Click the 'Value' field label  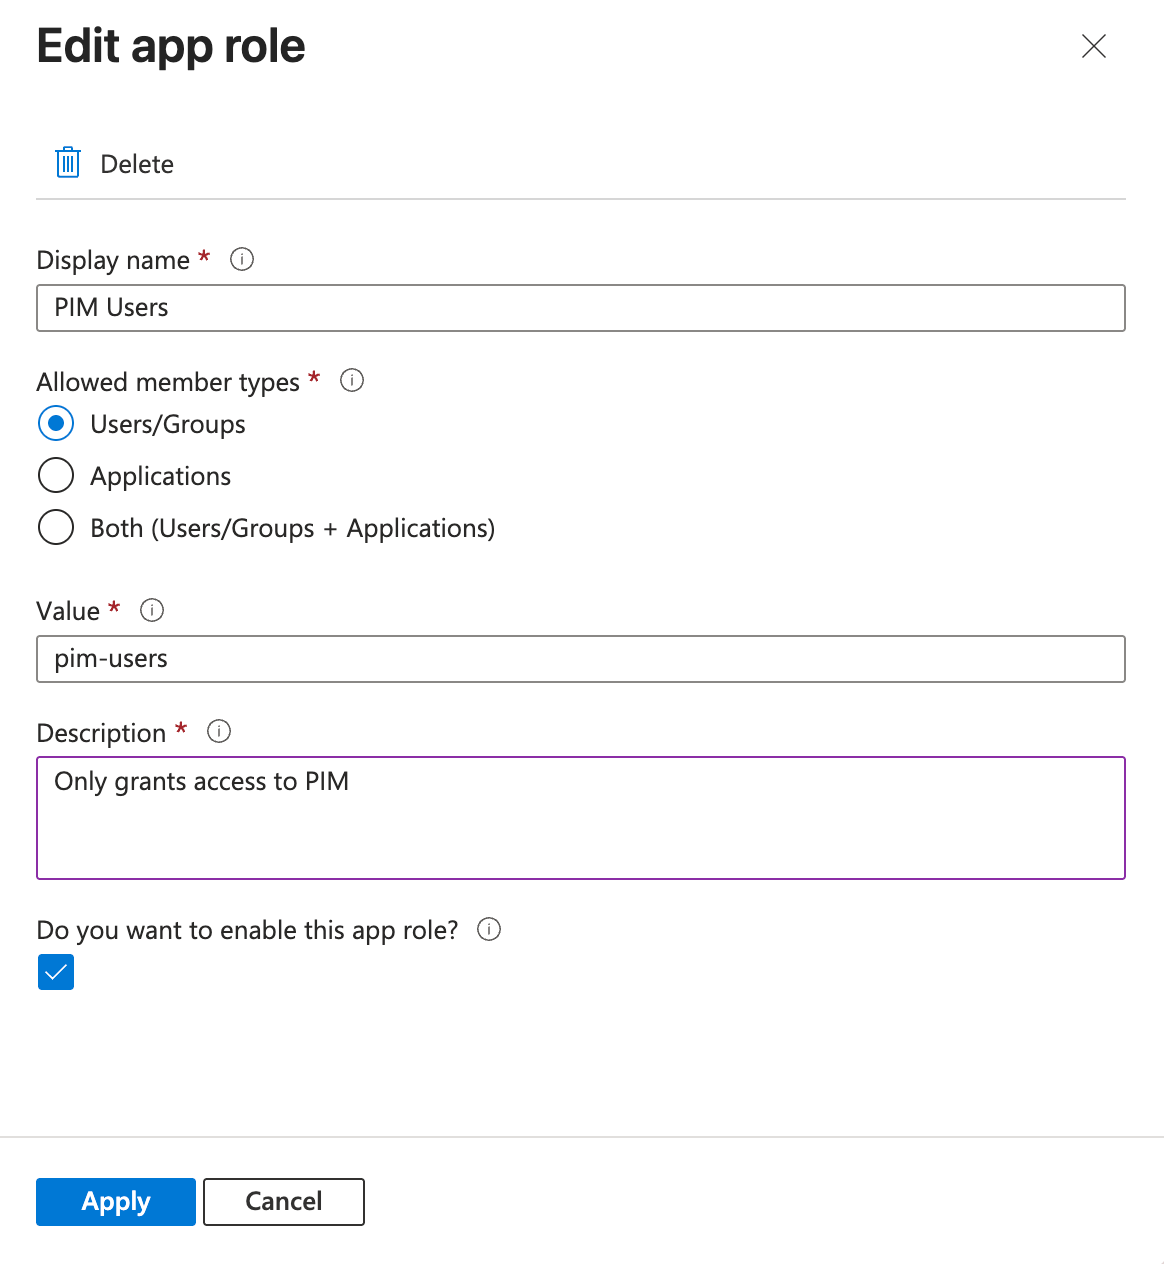click(68, 611)
